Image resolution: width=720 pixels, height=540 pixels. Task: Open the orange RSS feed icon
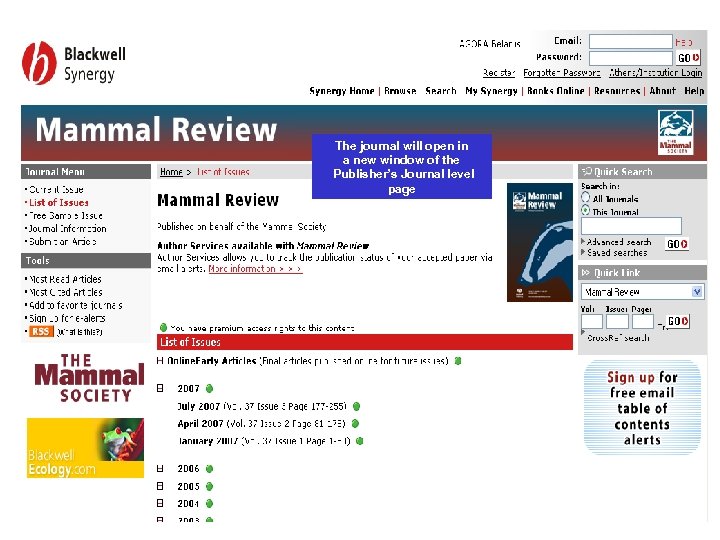[41, 332]
